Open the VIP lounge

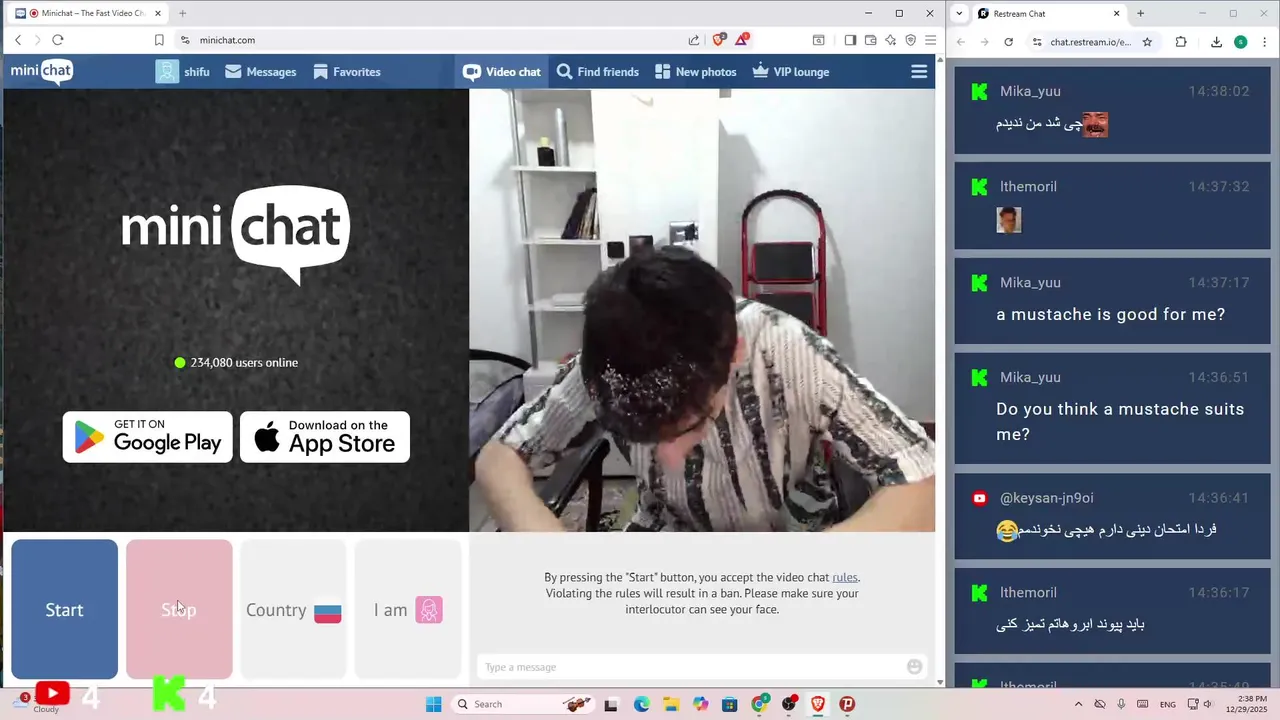click(790, 72)
